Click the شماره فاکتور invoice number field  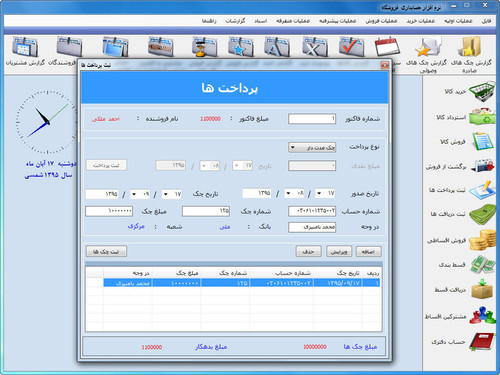coord(312,119)
